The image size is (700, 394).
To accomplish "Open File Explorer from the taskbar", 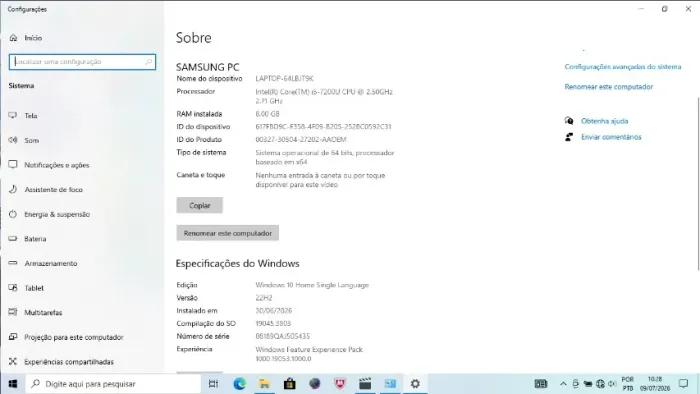I will 264,384.
